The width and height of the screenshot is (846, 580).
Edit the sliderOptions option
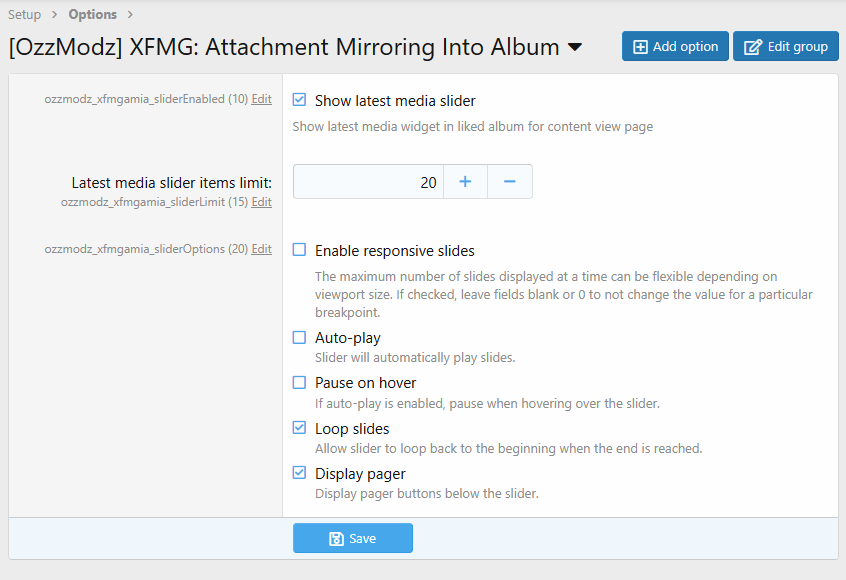(x=262, y=249)
